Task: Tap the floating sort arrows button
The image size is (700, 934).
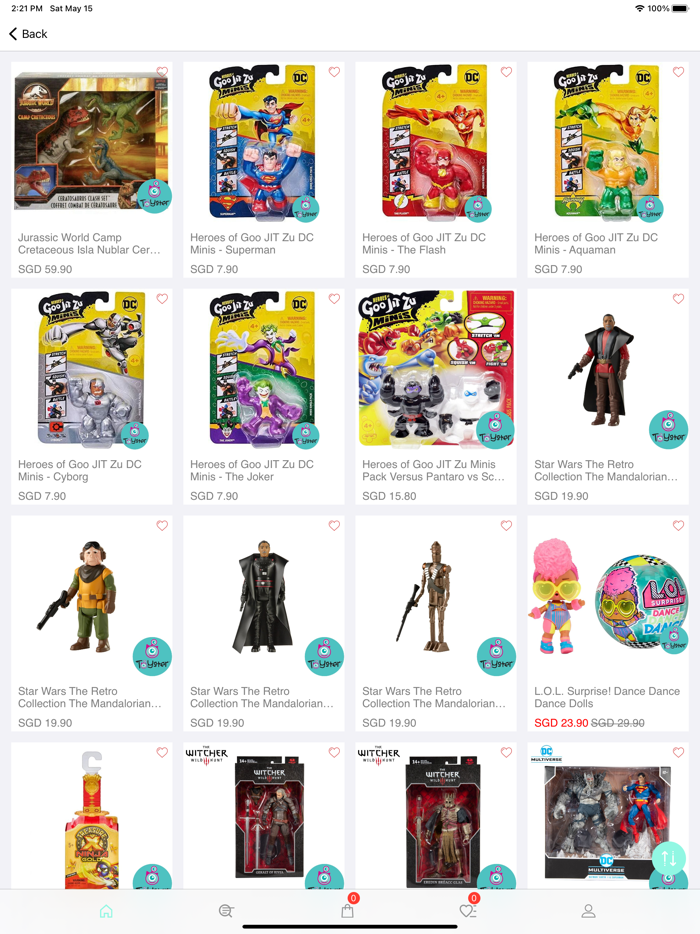Action: 668,858
